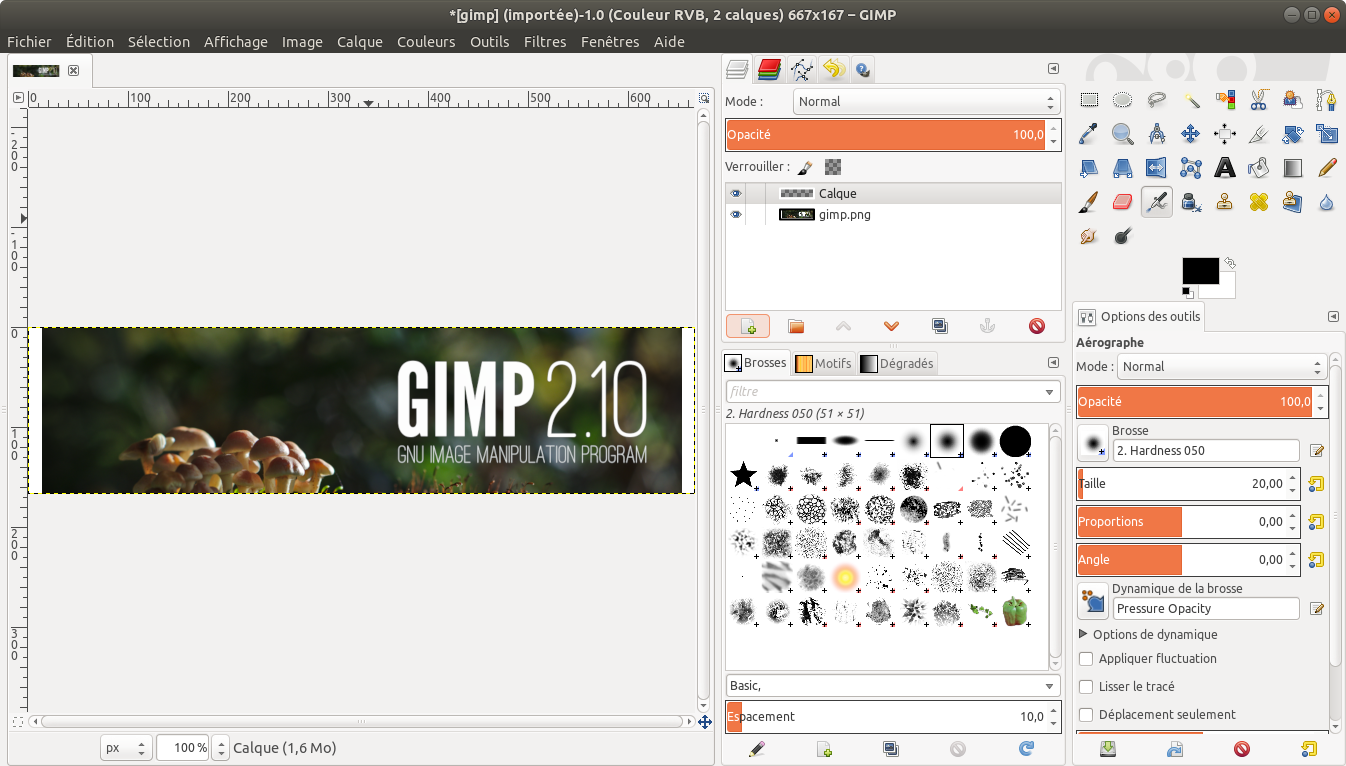
Task: Open the Filtres menu
Action: [545, 42]
